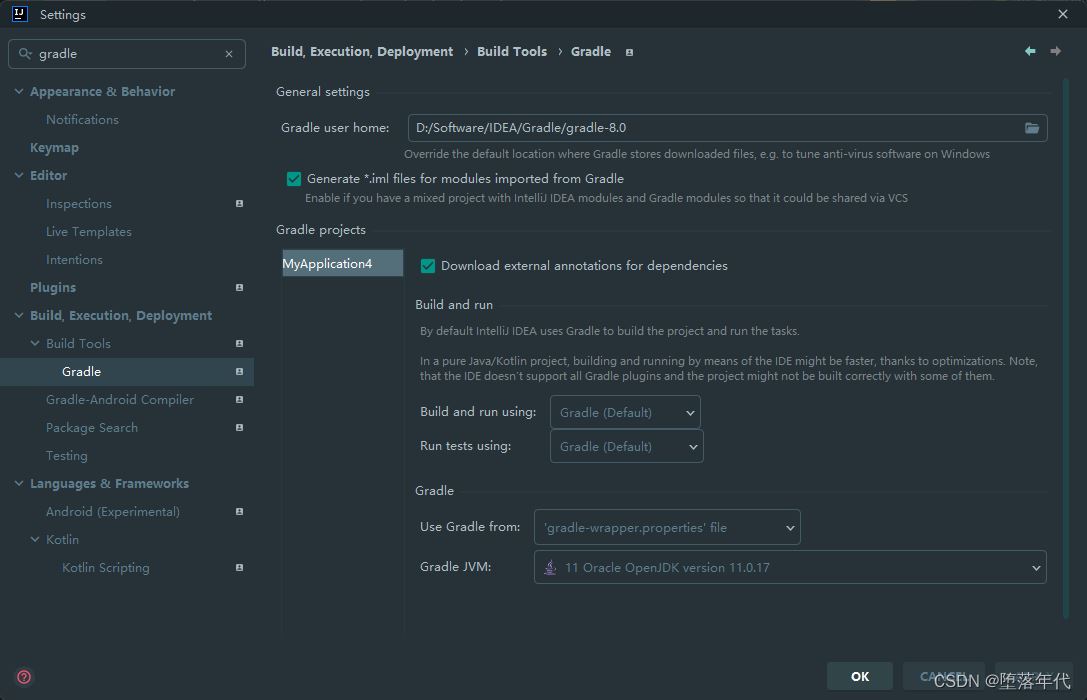Click Build Tools breadcrumb
This screenshot has width=1087, height=700.
pos(512,52)
